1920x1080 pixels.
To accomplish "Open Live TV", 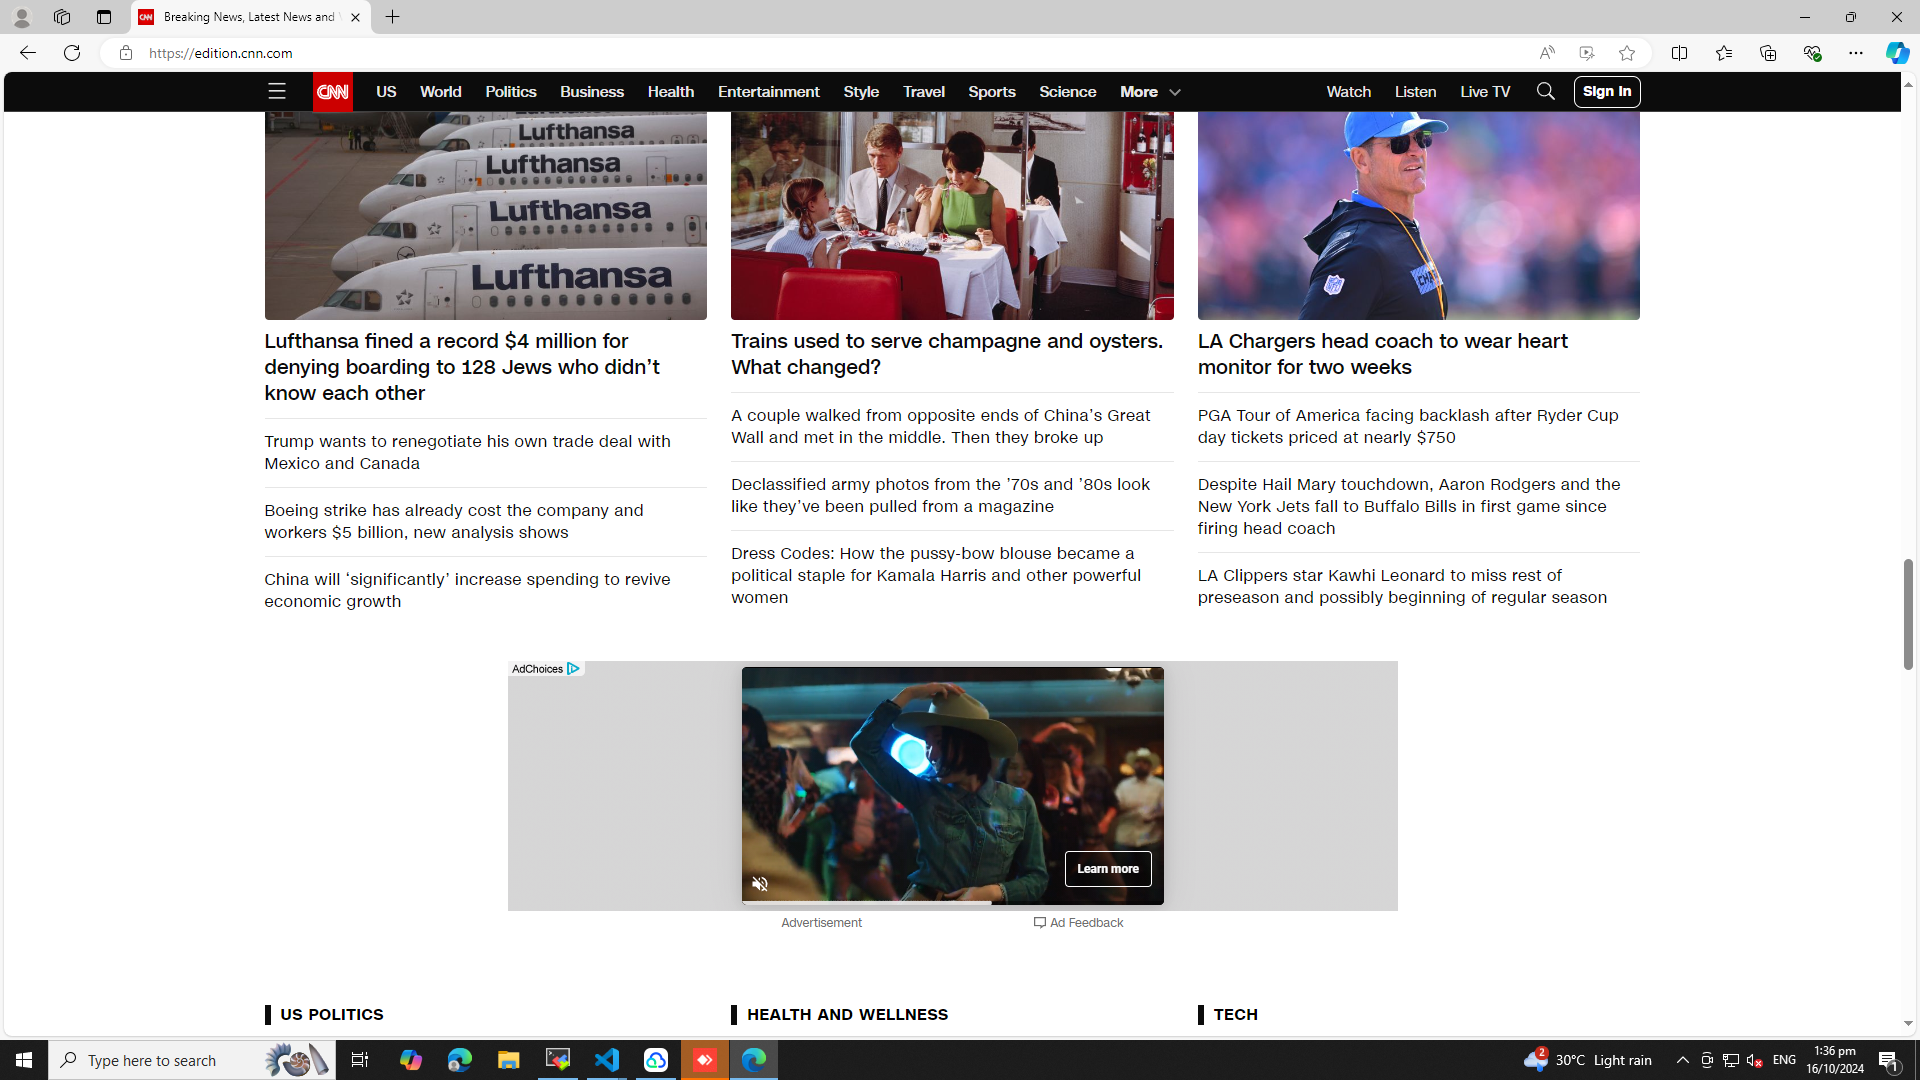I will pyautogui.click(x=1485, y=92).
